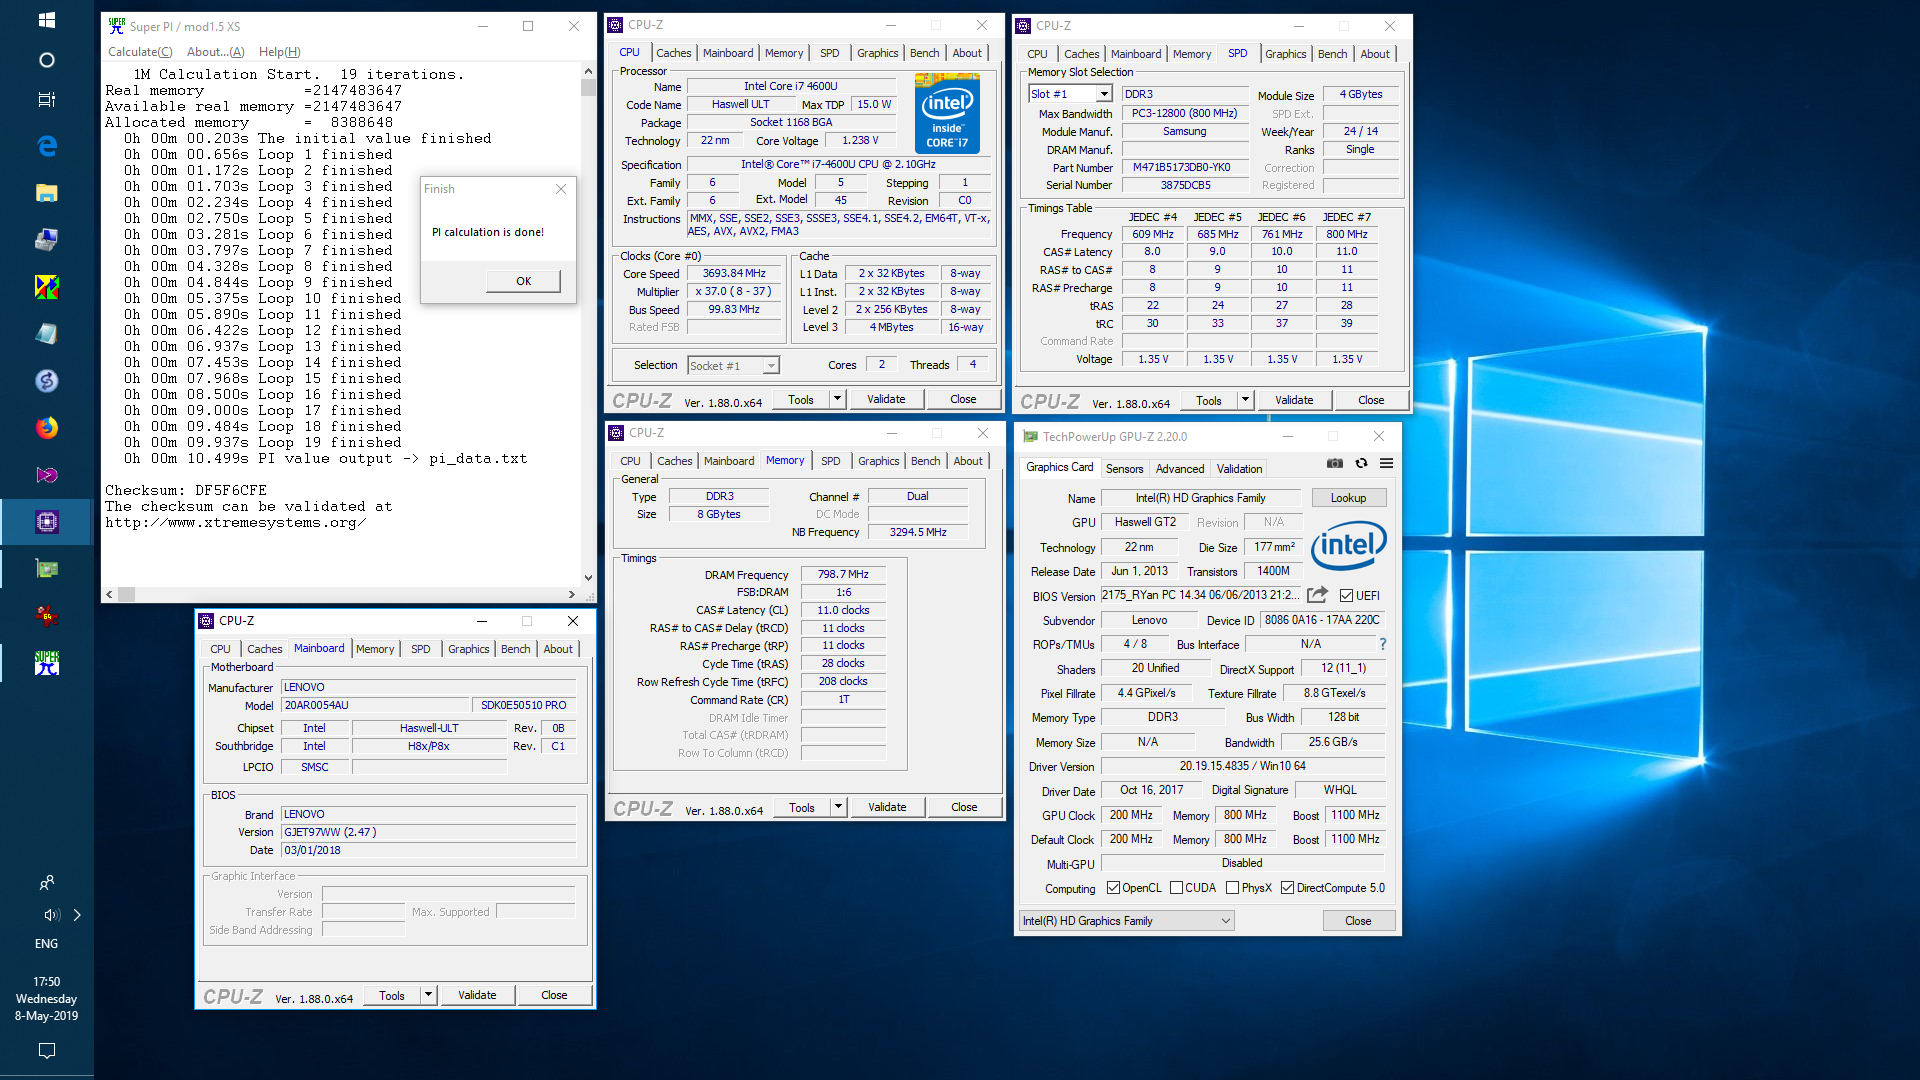Toggle the DirectCompute 5.0 checkbox
1920x1080 pixels.
point(1287,888)
